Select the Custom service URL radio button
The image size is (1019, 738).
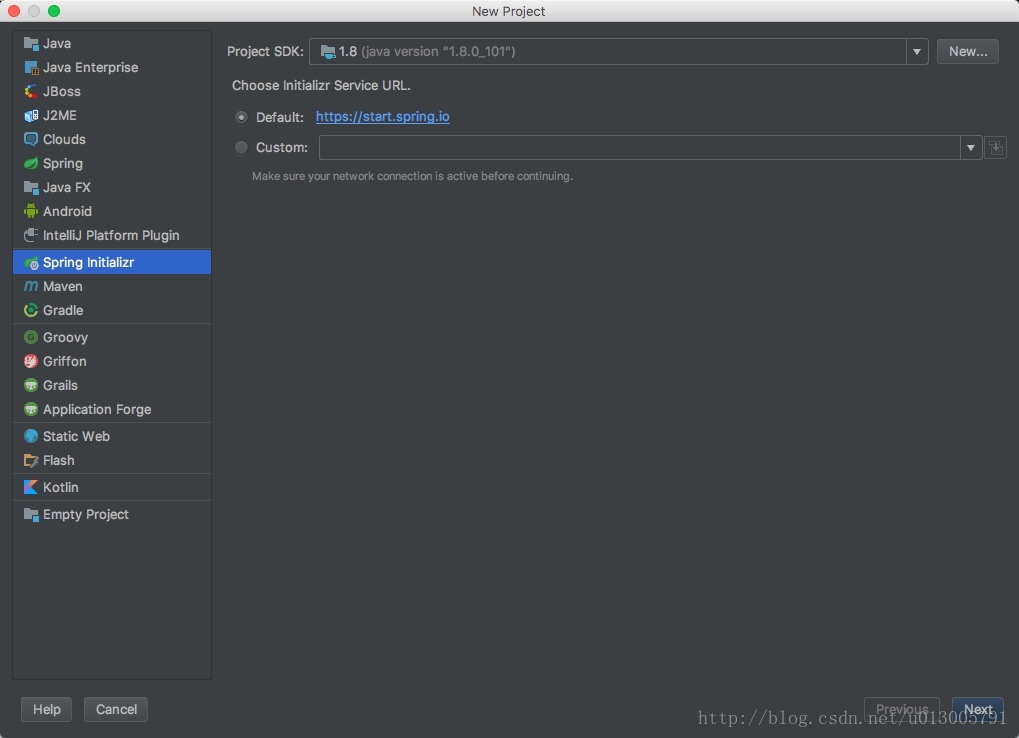click(x=241, y=147)
